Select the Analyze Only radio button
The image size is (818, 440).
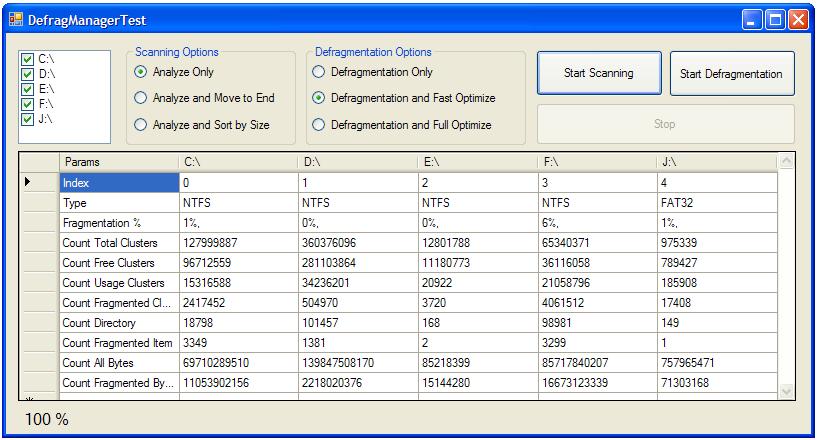[x=140, y=72]
